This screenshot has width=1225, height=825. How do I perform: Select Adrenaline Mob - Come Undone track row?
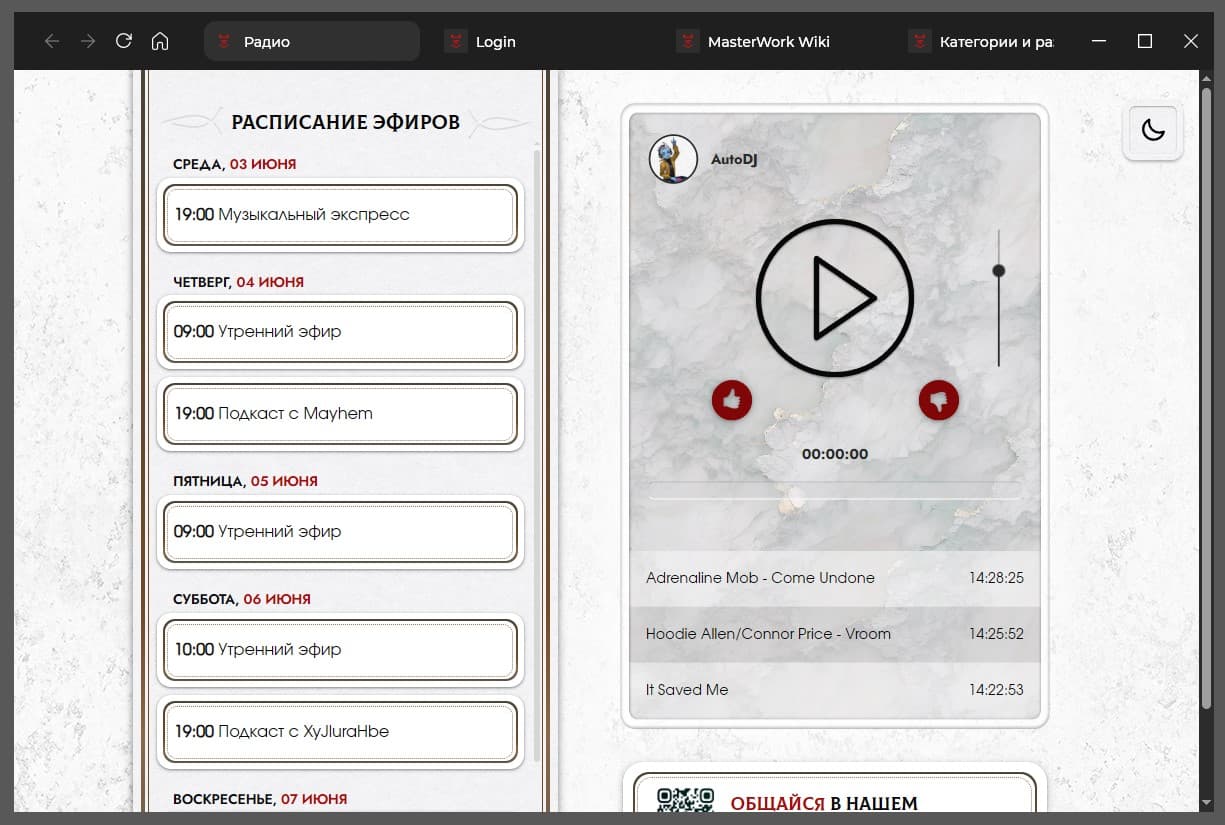click(835, 578)
